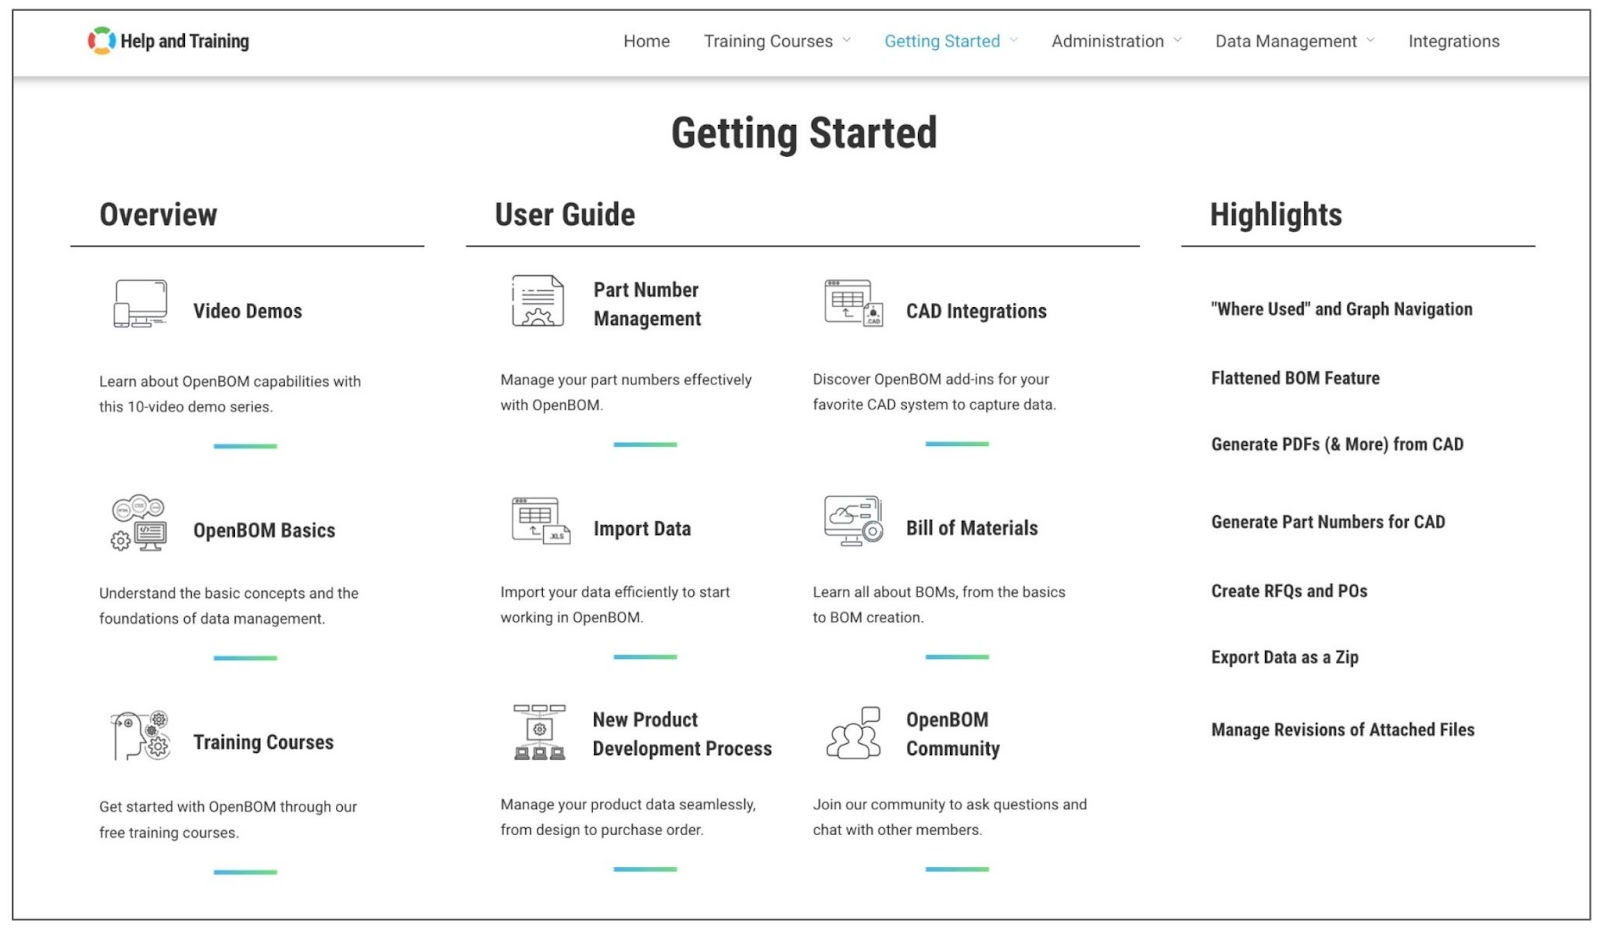Viewport: 1600px width, 928px height.
Task: Open Generate PDFs (& More) from CAD
Action: [x=1337, y=444]
